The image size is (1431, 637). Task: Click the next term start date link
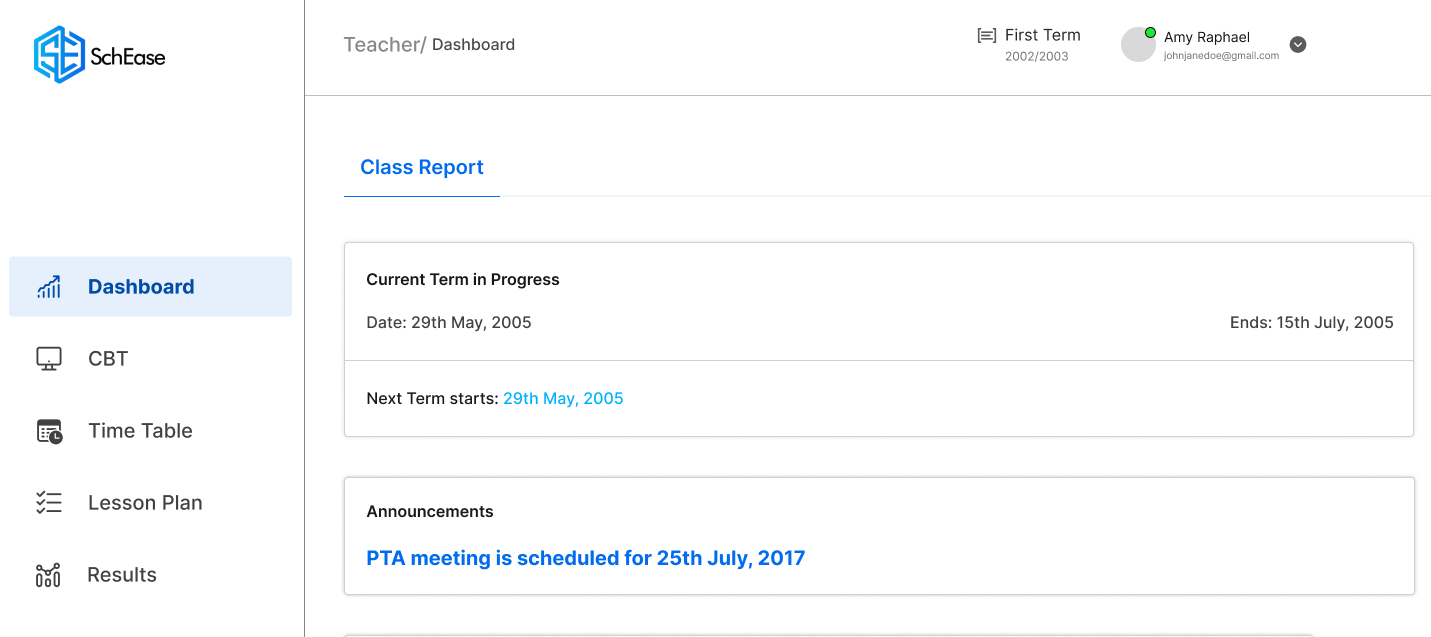point(563,398)
